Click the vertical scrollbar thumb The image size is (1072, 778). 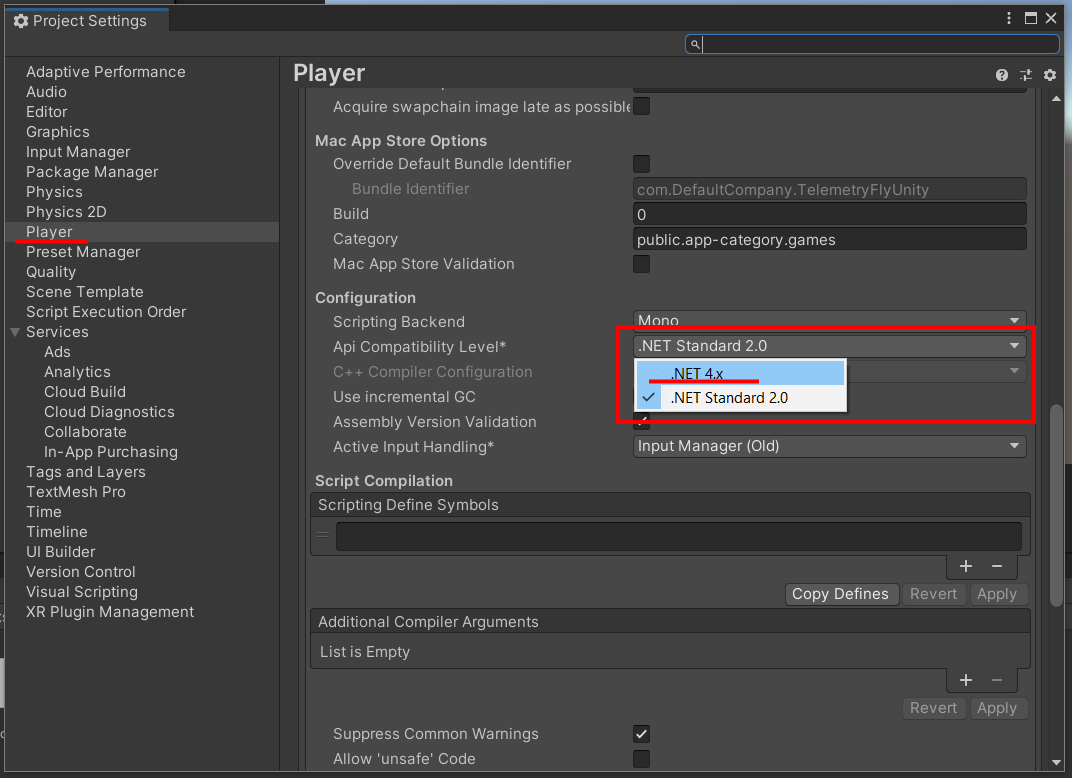pyautogui.click(x=1056, y=505)
